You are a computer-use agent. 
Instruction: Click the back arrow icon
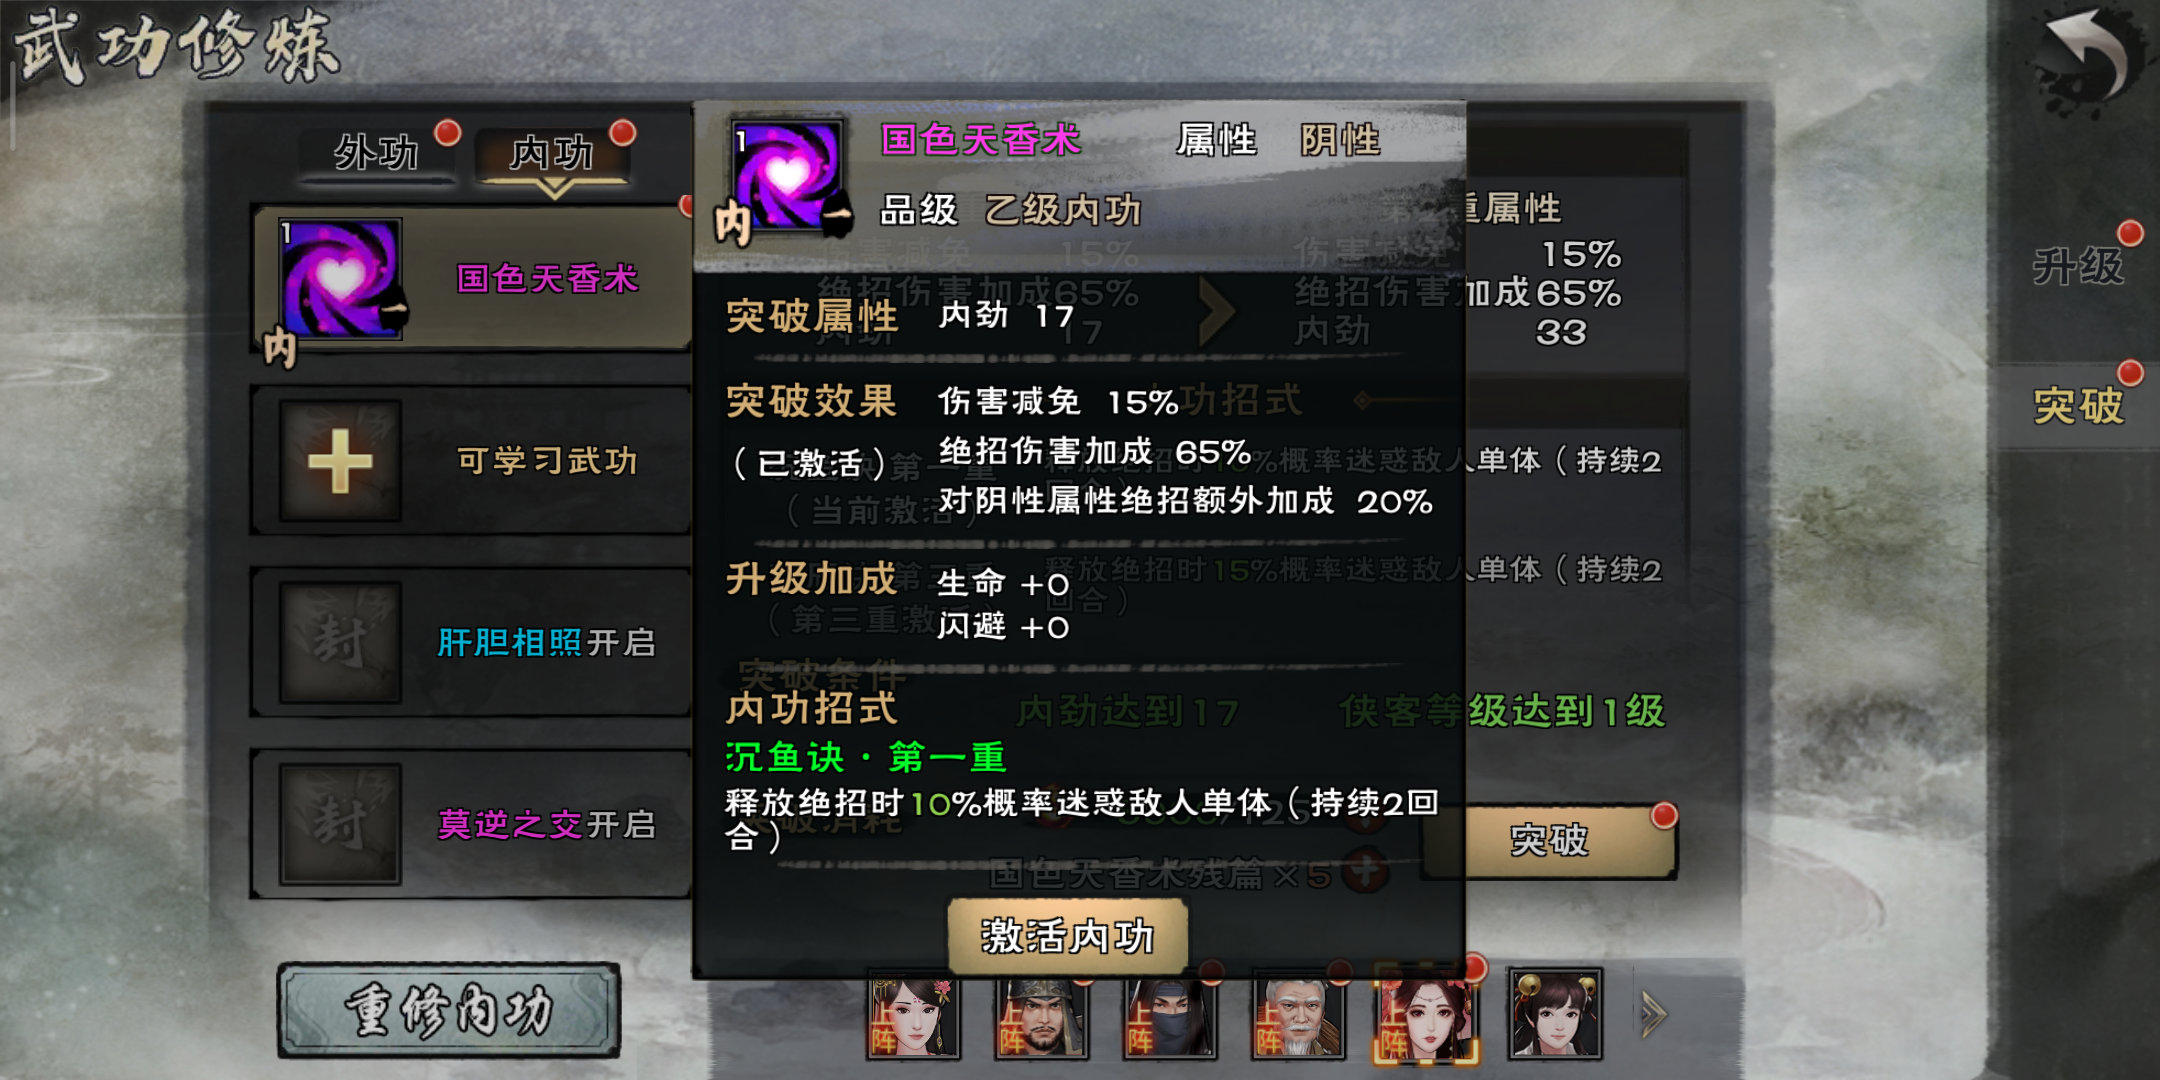(2088, 58)
